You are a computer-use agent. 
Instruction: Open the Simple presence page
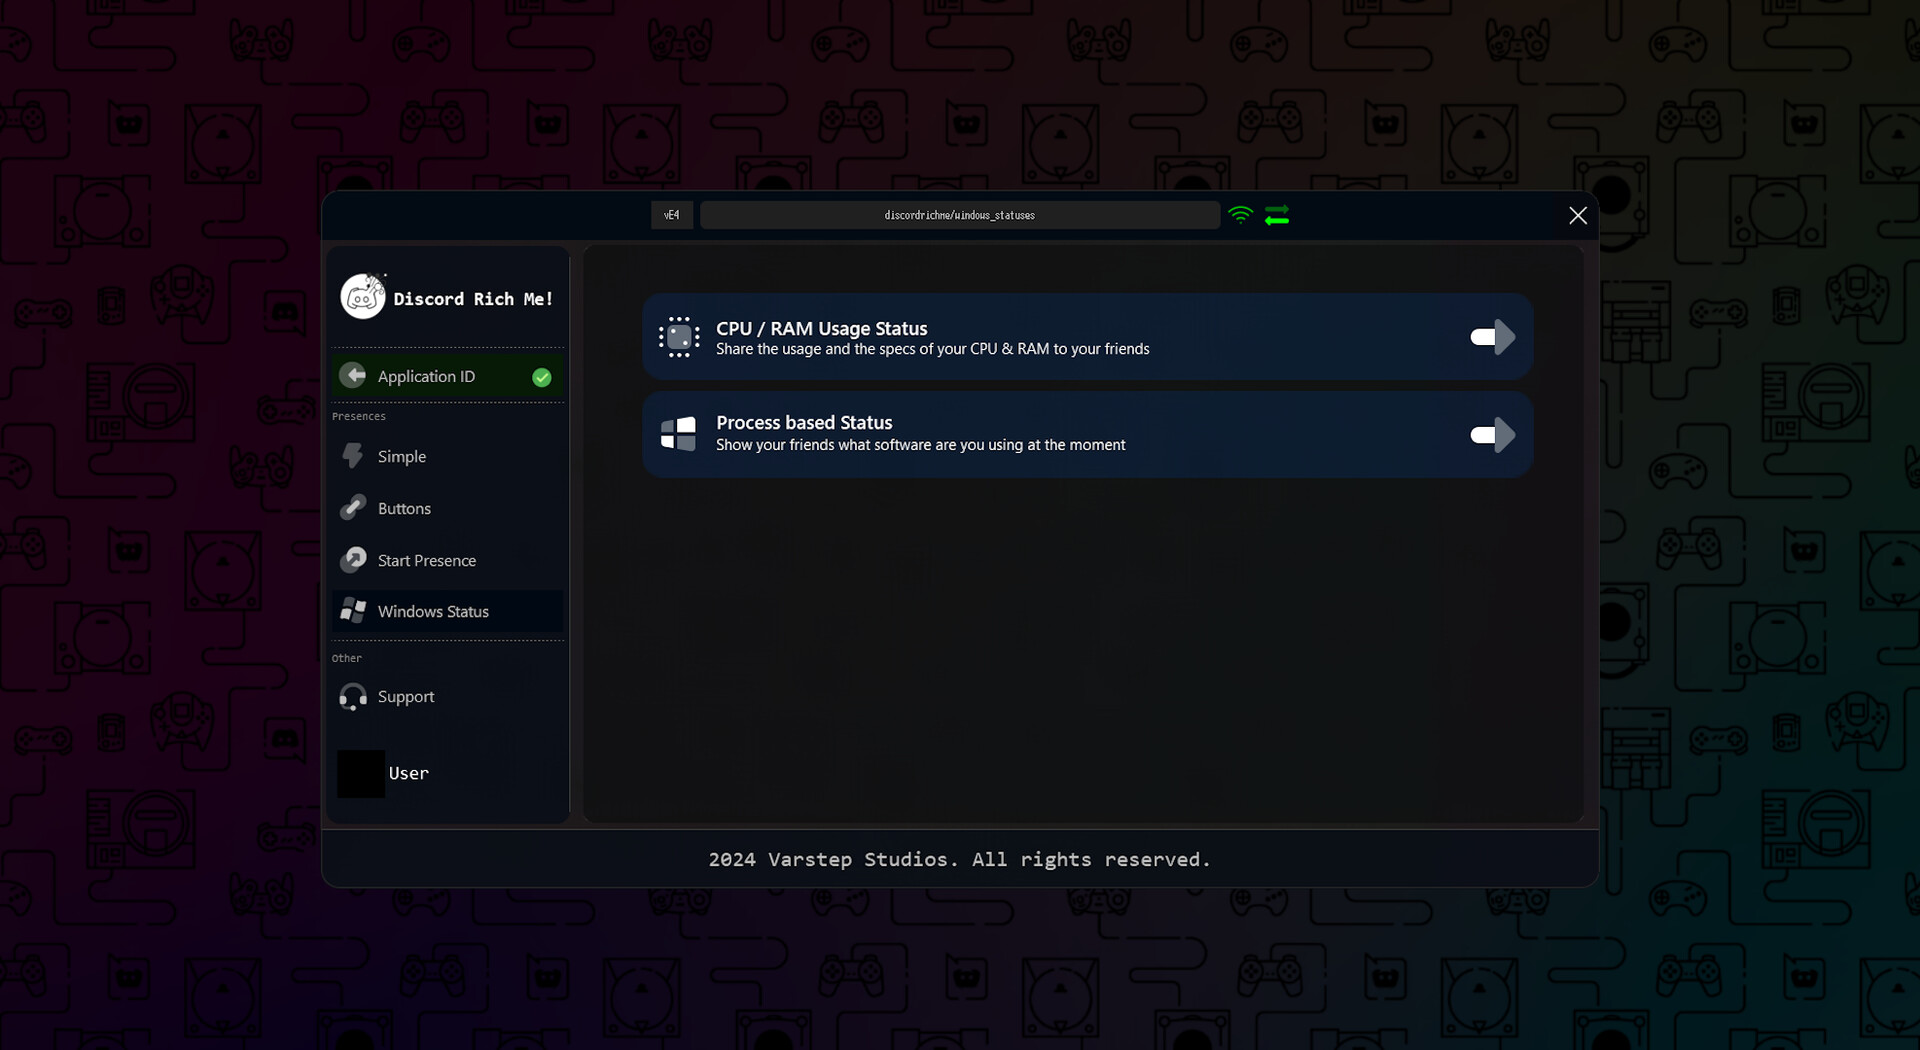click(x=447, y=456)
